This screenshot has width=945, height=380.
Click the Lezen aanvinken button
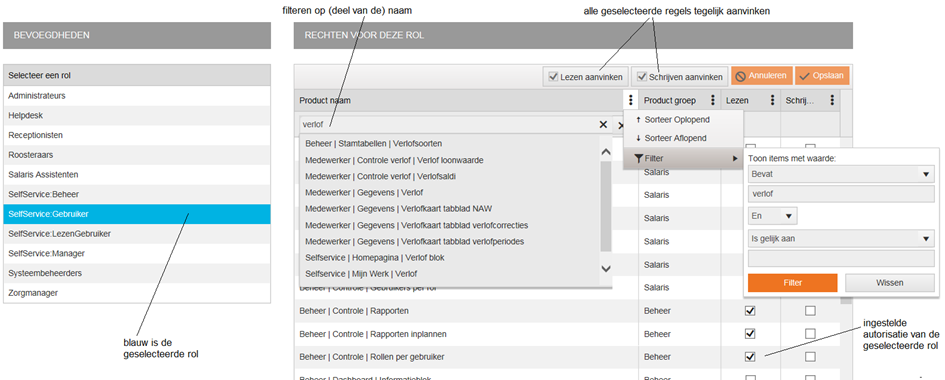pos(586,76)
